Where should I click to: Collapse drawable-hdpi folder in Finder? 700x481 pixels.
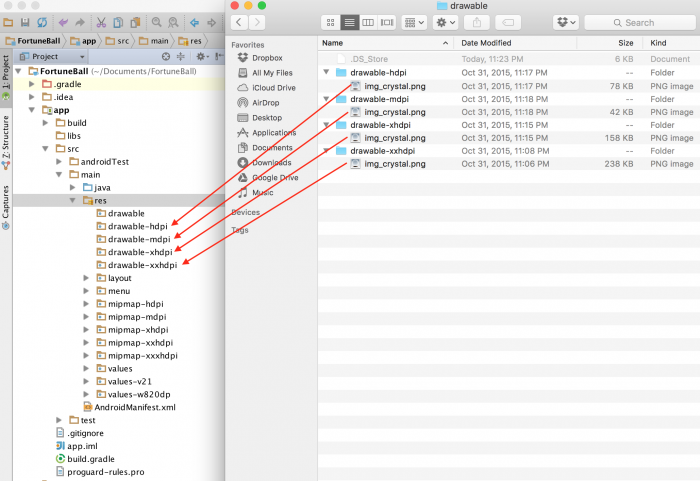point(327,73)
